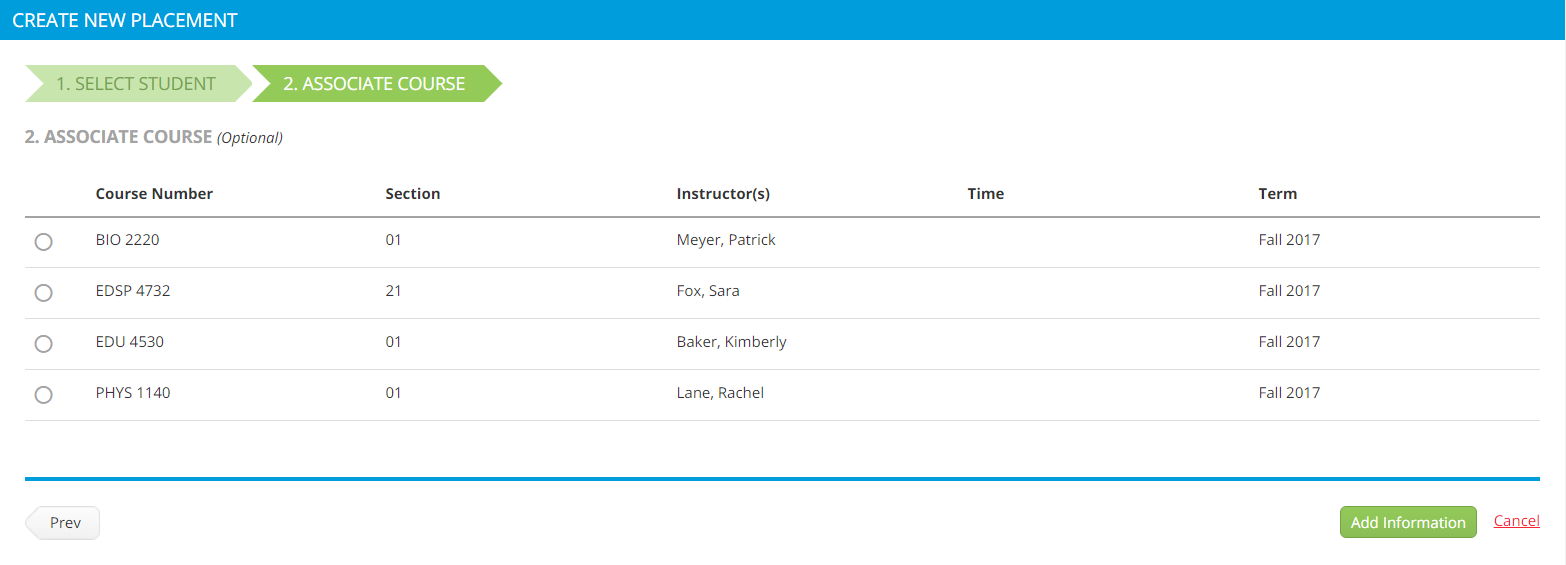Click the Time column header
1566x565 pixels.
[986, 194]
